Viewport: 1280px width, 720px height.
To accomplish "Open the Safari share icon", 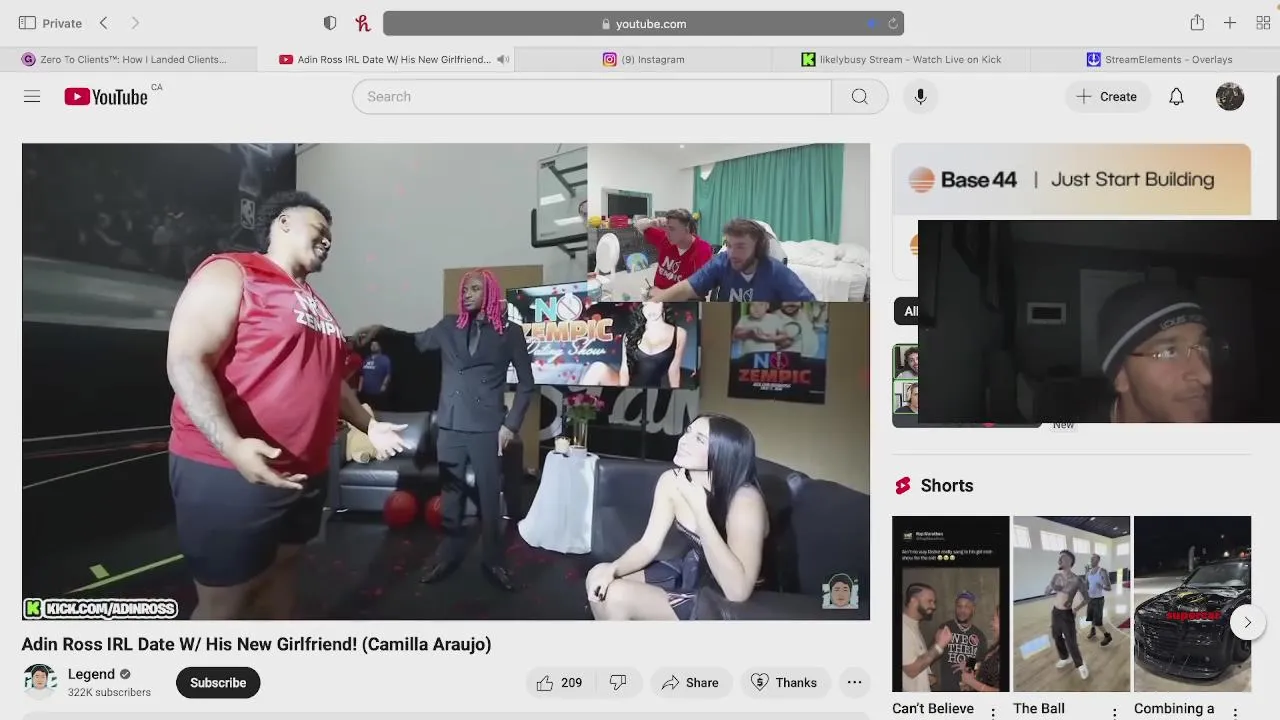I will pyautogui.click(x=1197, y=23).
